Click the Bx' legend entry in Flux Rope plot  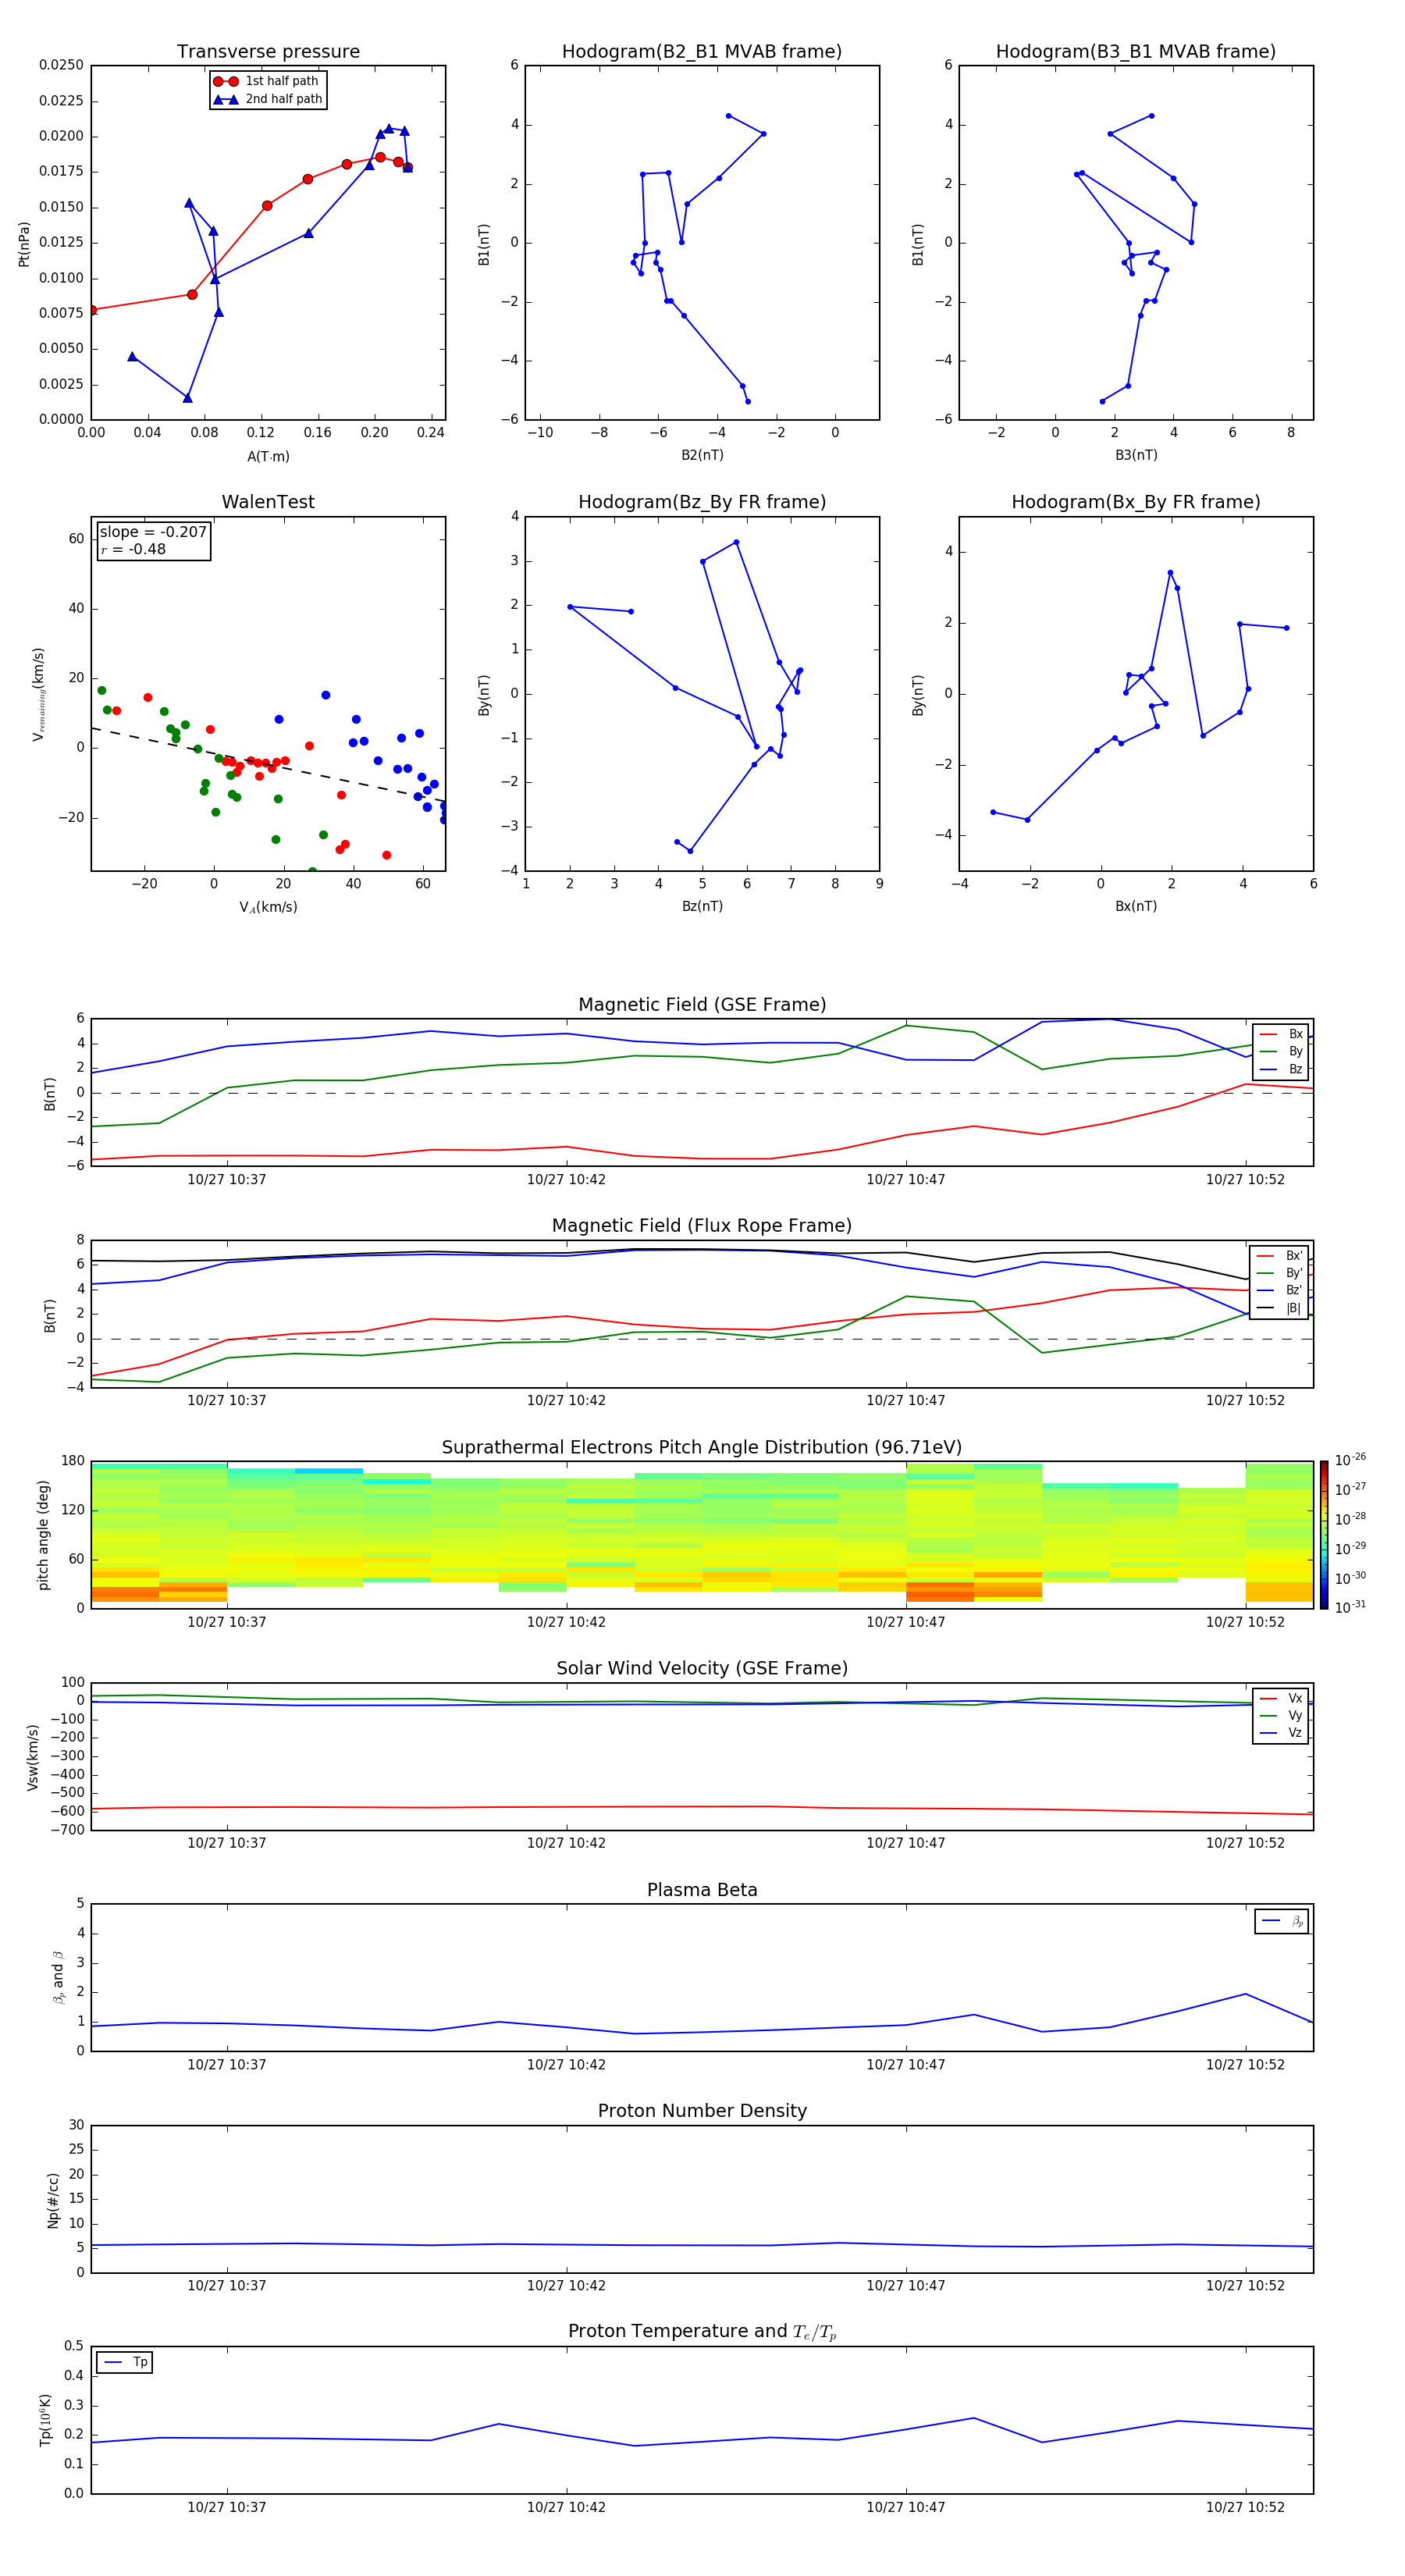coord(1279,1256)
